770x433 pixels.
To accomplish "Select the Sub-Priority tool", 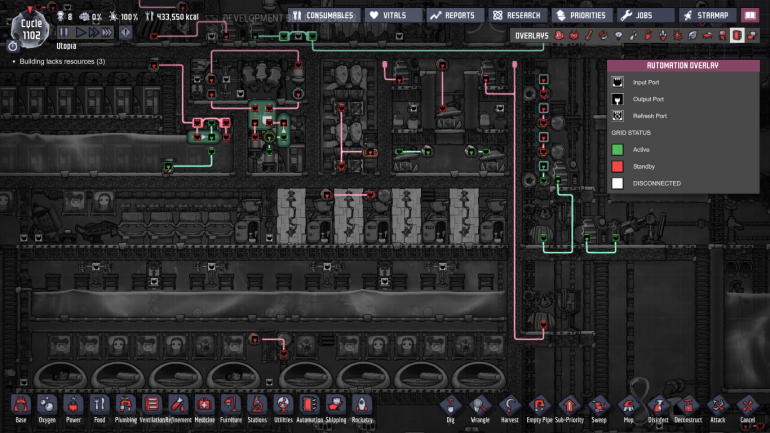I will 569,408.
